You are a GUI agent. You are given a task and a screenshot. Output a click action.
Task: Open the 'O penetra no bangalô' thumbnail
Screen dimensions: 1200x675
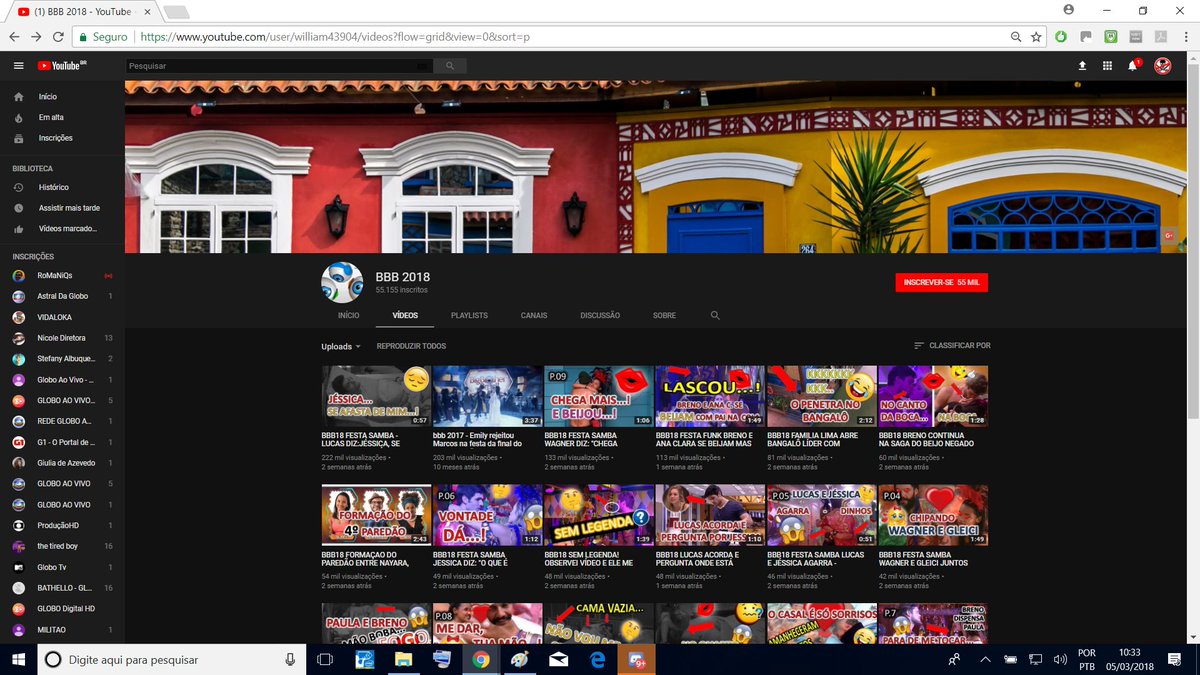822,396
